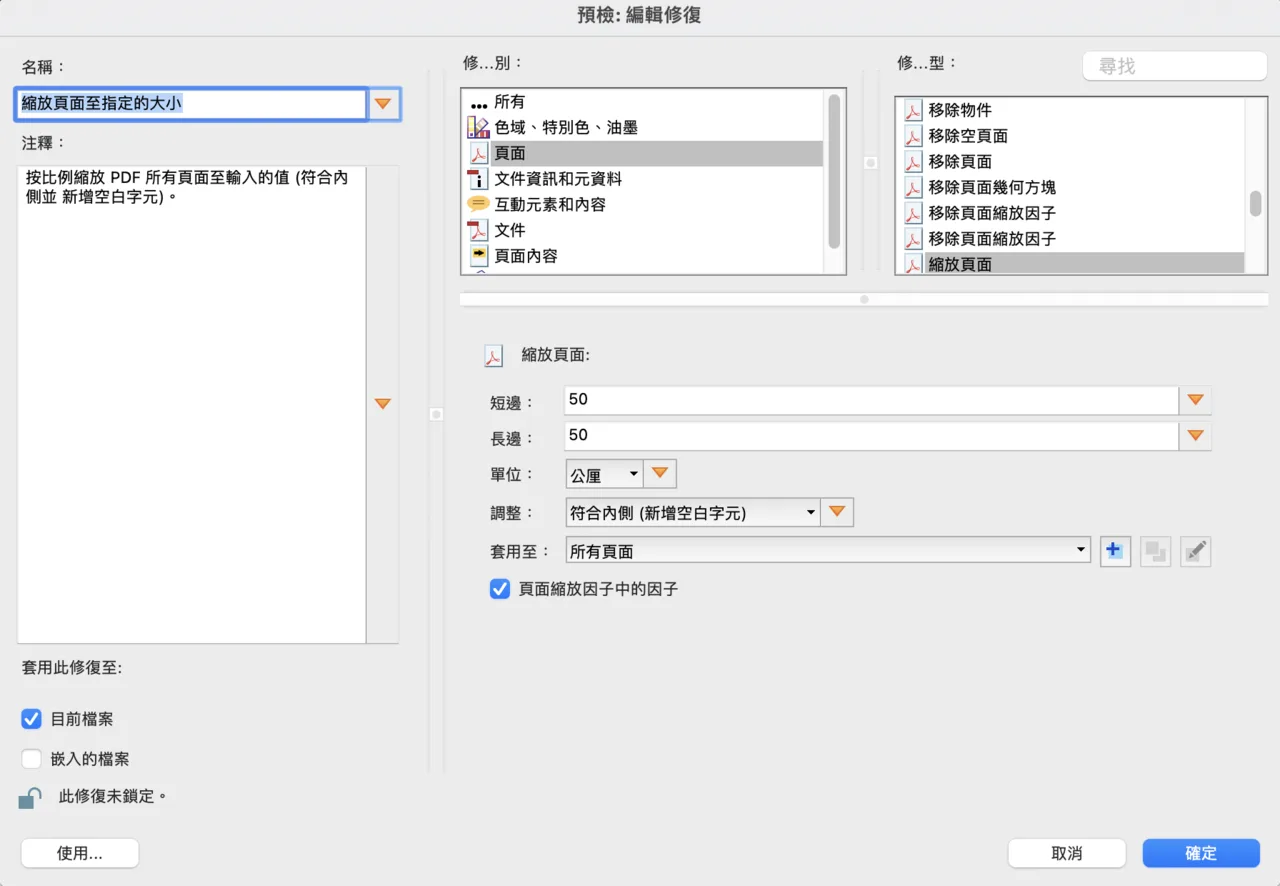
Task: Click the 使用... button
Action: [x=80, y=853]
